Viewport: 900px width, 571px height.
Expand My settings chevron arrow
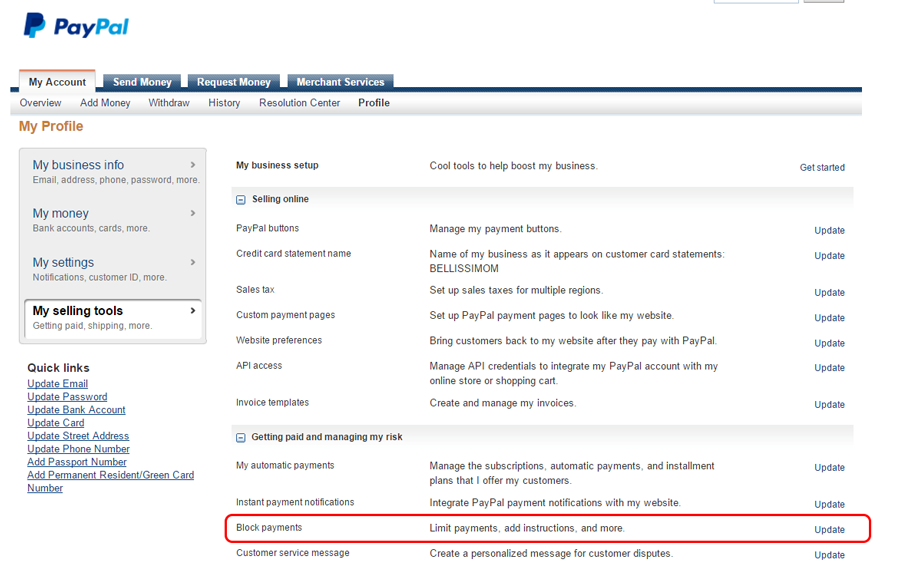click(193, 262)
